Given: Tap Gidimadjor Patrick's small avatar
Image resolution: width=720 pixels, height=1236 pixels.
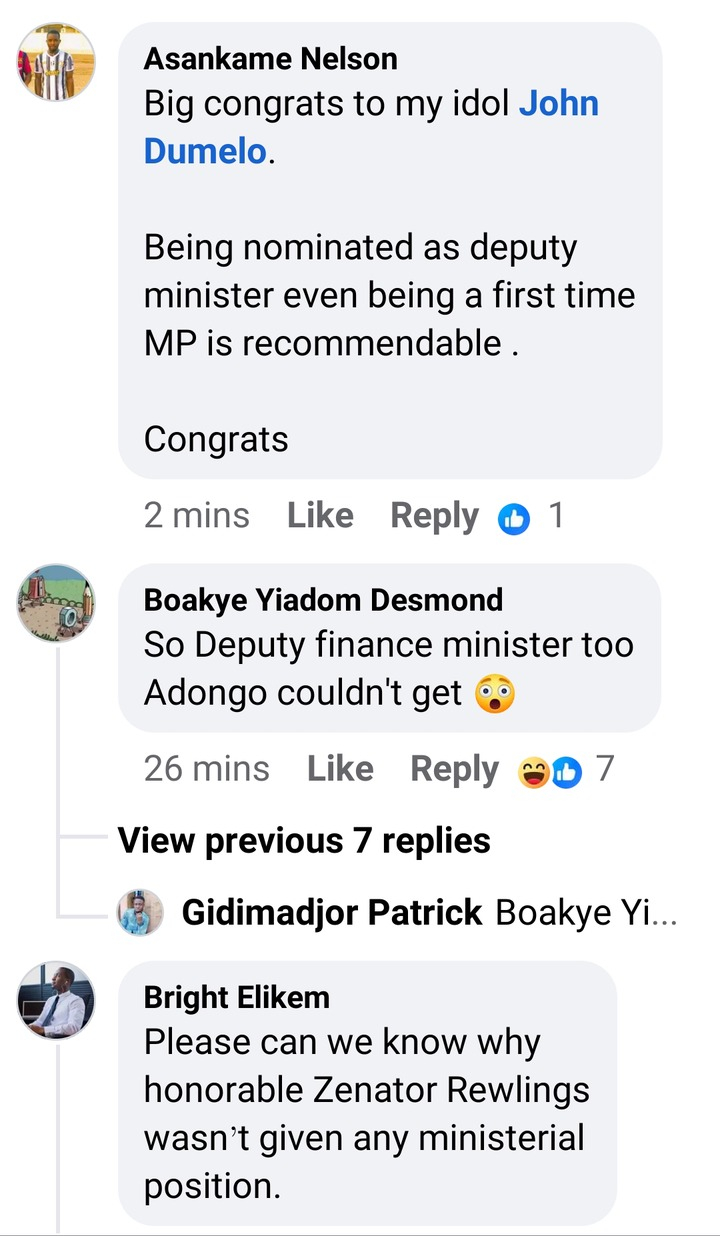Looking at the screenshot, I should (140, 912).
